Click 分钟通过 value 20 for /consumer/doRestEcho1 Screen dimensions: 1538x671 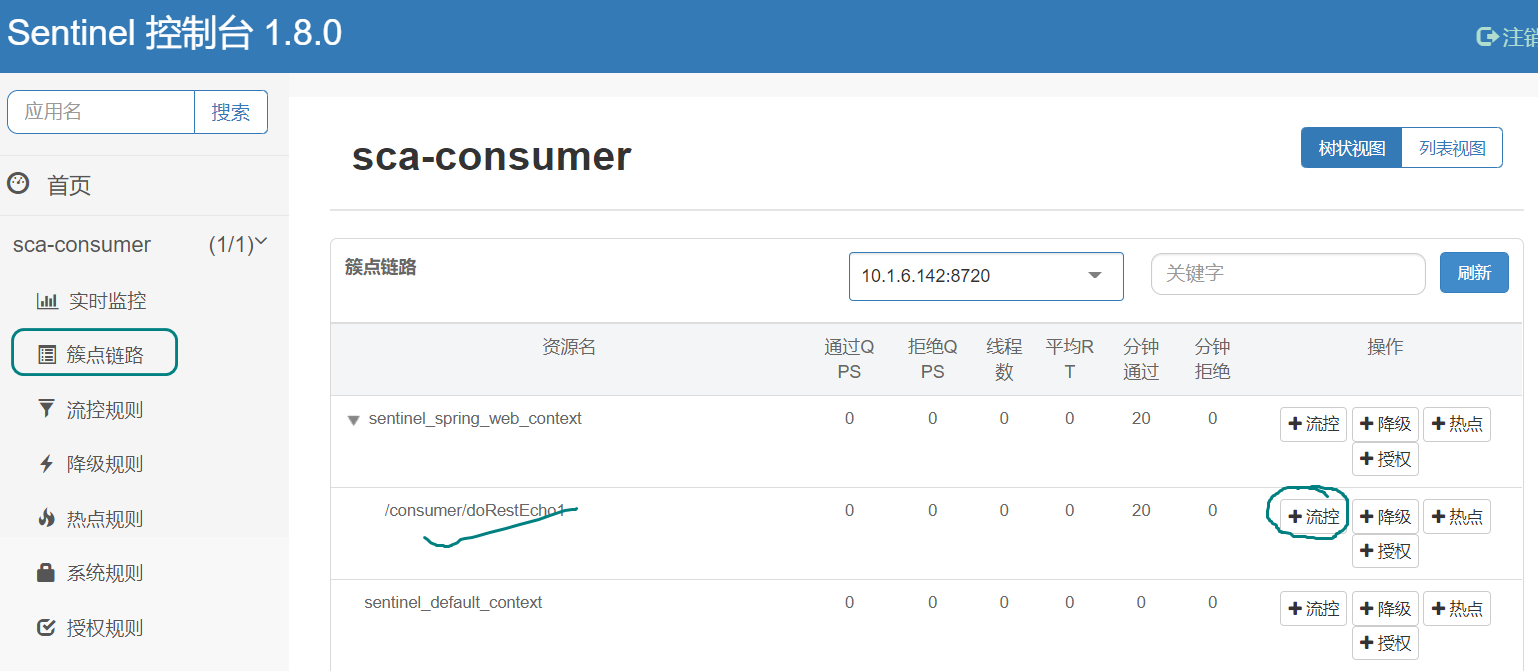pyautogui.click(x=1141, y=510)
